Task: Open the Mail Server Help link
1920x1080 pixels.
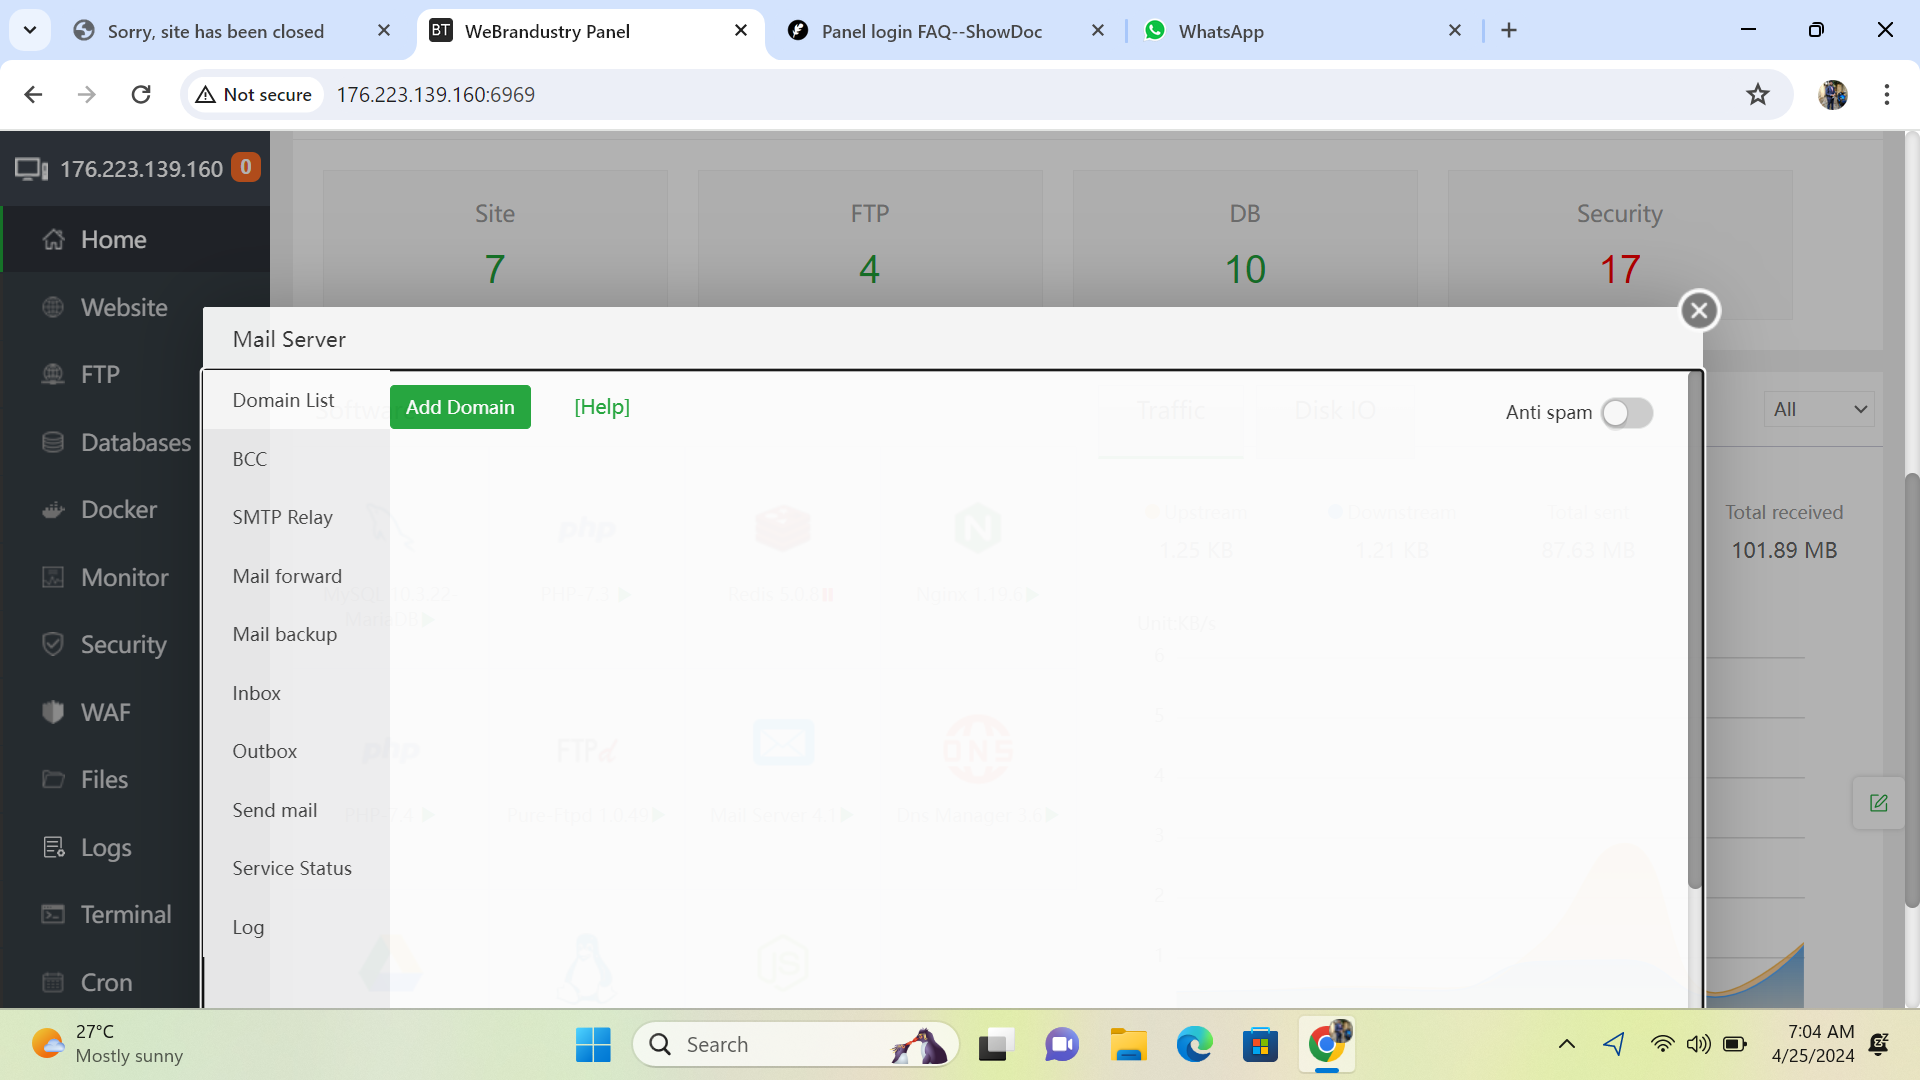Action: pos(601,407)
